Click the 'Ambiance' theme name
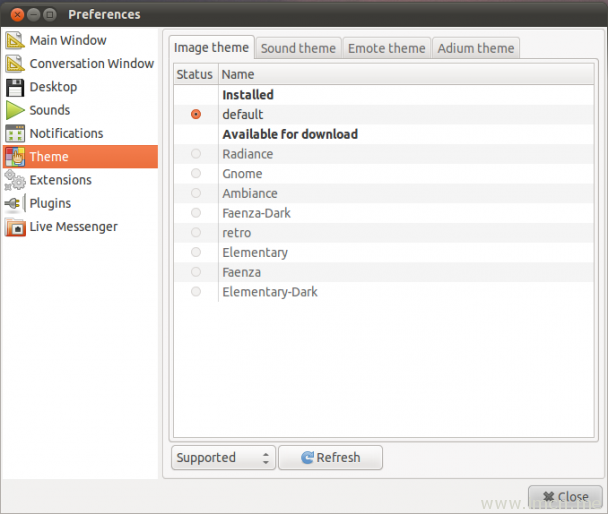 [250, 193]
